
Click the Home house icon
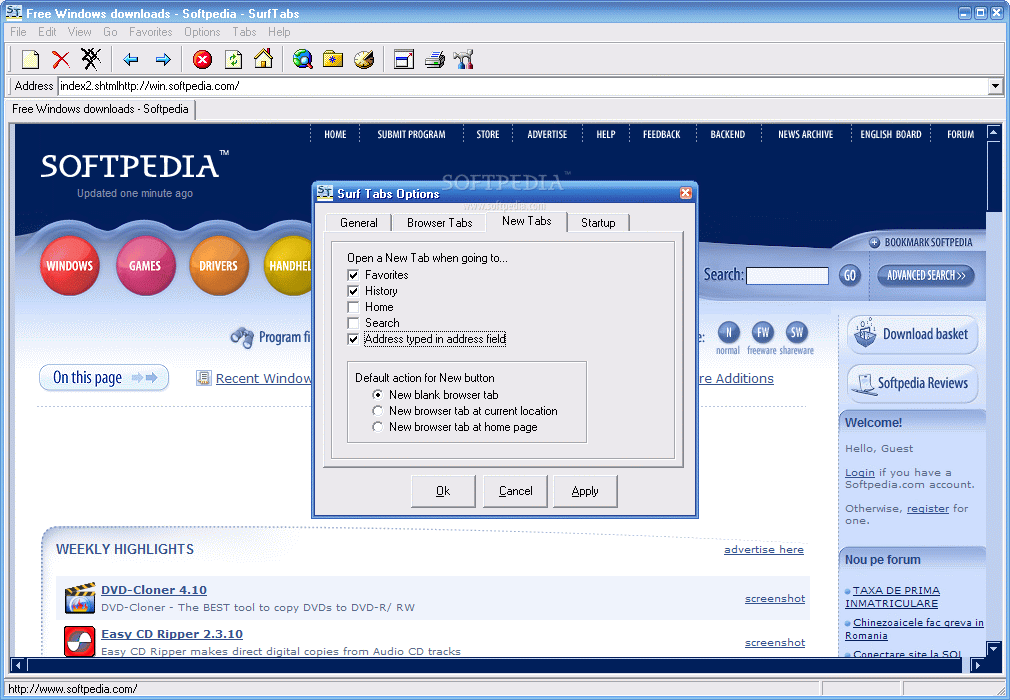[263, 59]
